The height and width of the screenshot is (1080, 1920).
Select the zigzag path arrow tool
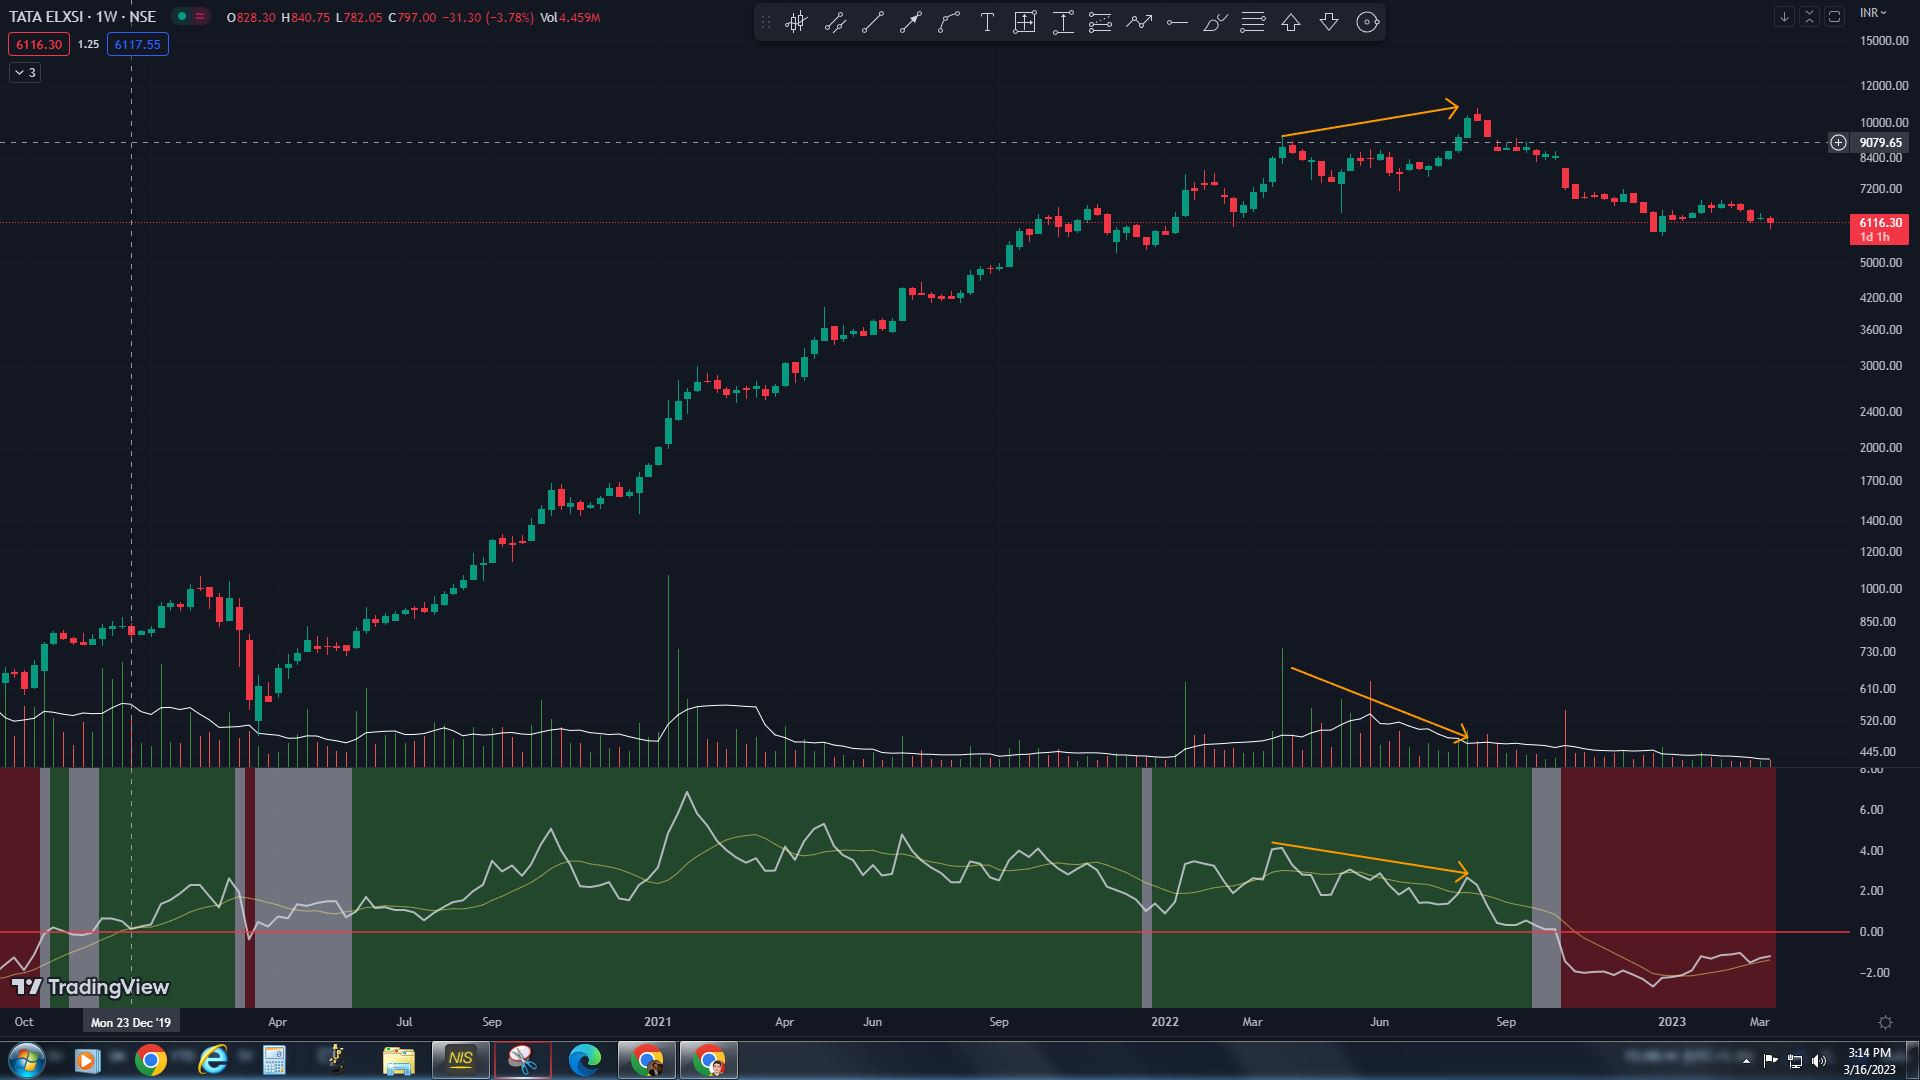[x=1139, y=22]
